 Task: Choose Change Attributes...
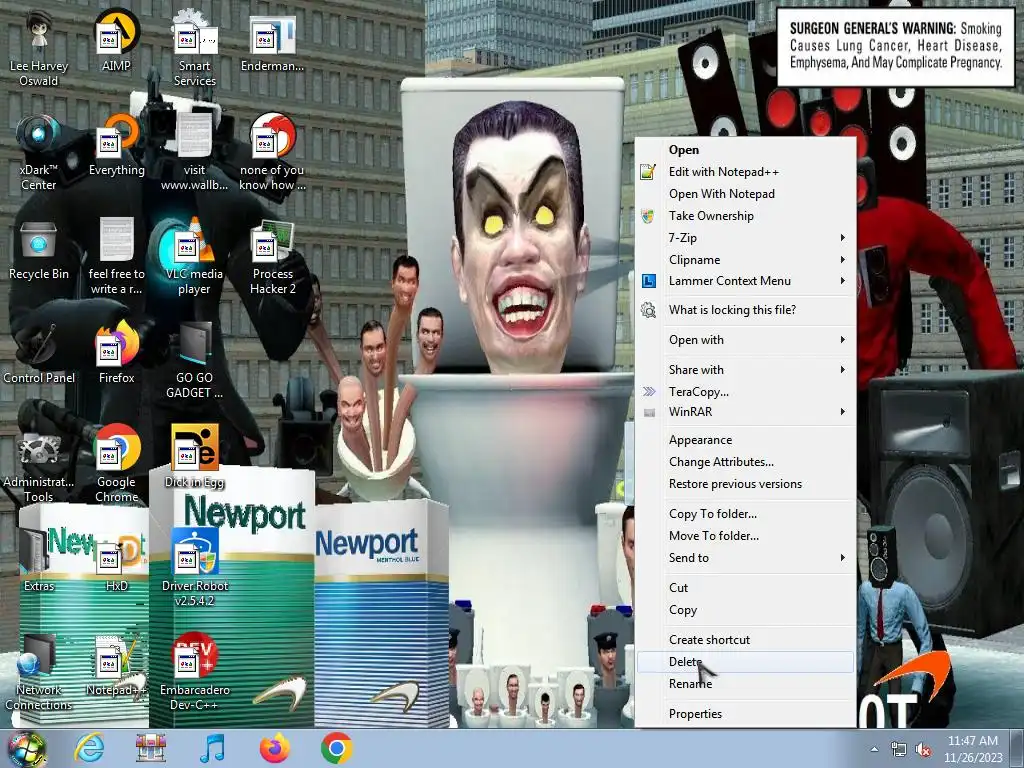click(745, 462)
